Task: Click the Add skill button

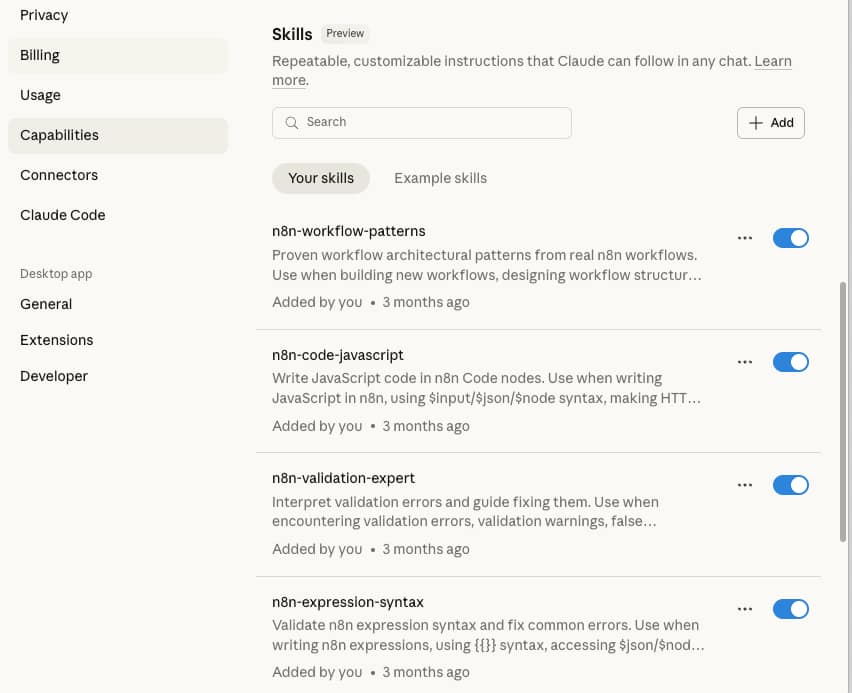Action: pyautogui.click(x=770, y=123)
